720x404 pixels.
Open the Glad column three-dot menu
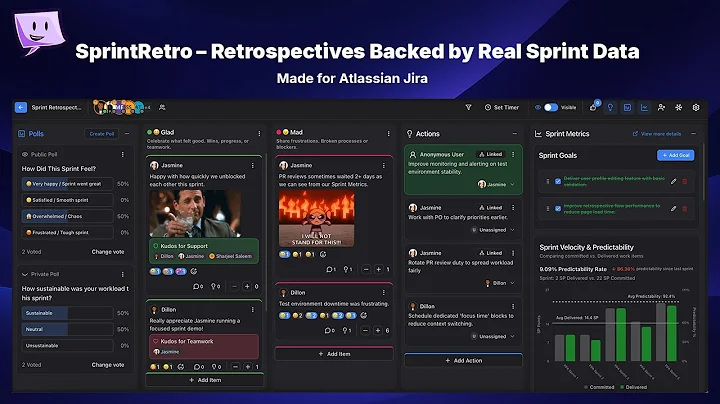[259, 134]
